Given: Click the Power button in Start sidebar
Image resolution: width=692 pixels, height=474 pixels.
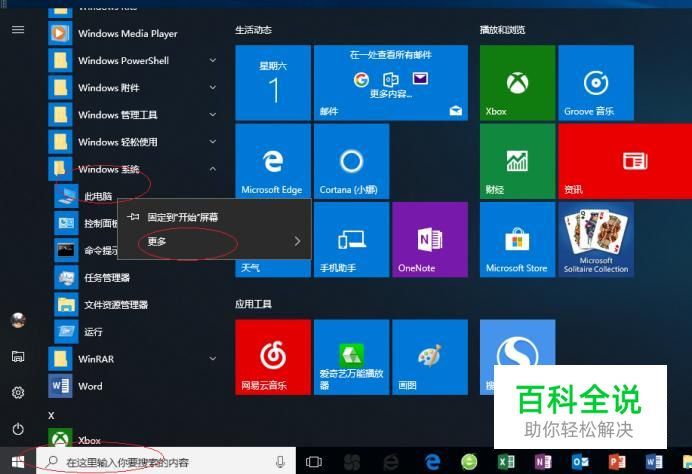Looking at the screenshot, I should pyautogui.click(x=18, y=429).
